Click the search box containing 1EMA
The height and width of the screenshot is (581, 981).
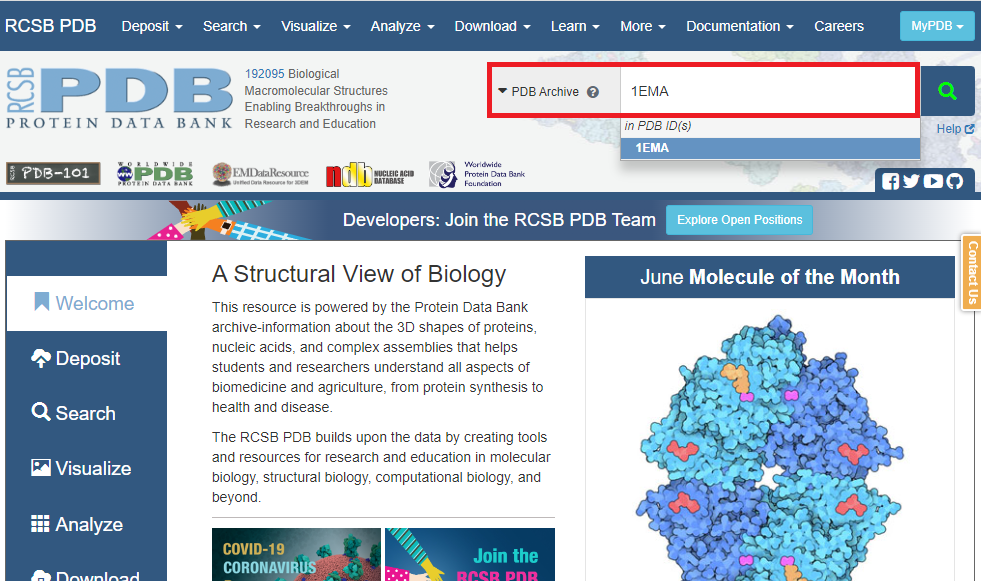click(769, 91)
